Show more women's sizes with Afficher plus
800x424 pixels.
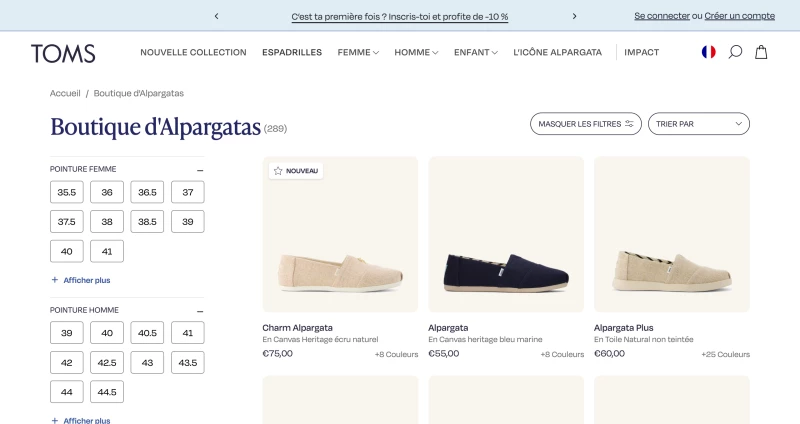(x=81, y=280)
